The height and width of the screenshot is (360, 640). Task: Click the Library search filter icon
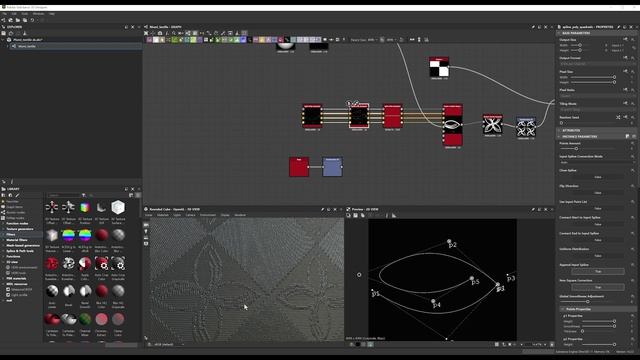84,195
